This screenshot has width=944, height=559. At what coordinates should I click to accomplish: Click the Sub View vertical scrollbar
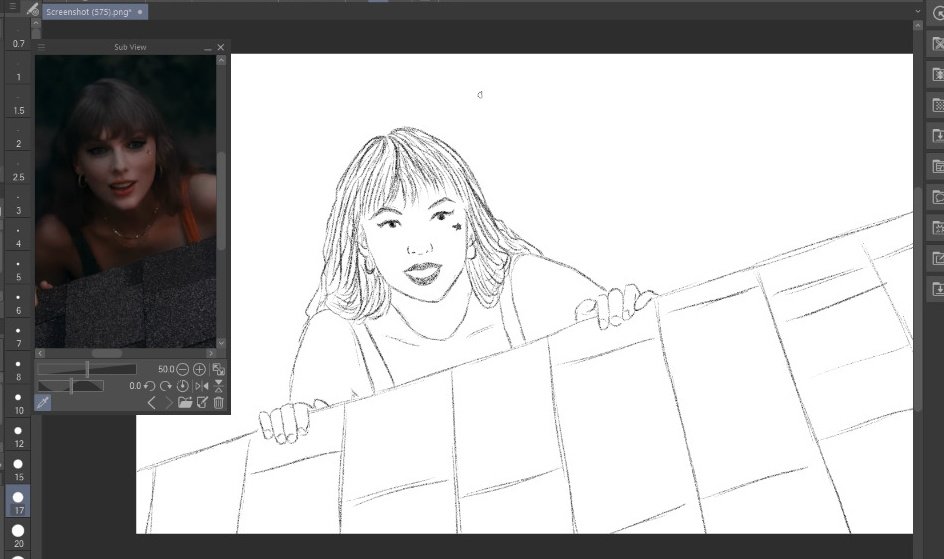(x=221, y=201)
